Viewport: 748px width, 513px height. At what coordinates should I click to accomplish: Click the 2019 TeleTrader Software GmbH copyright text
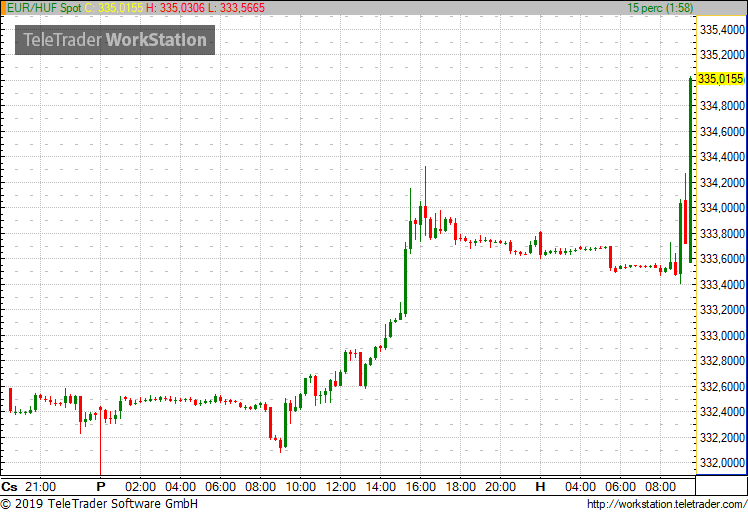point(99,504)
